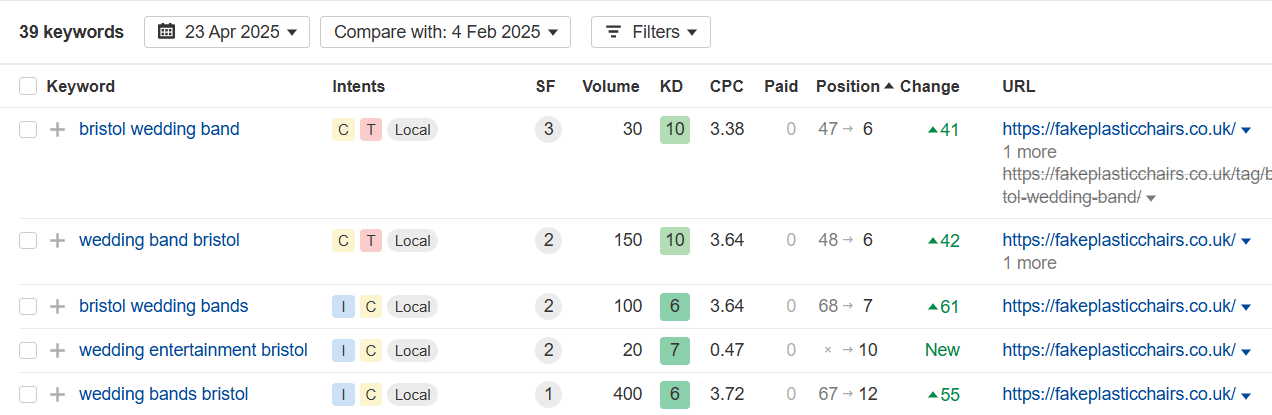This screenshot has height=415, width=1272.
Task: Open SF badge 1 for wedding bands bristol
Action: pos(548,395)
